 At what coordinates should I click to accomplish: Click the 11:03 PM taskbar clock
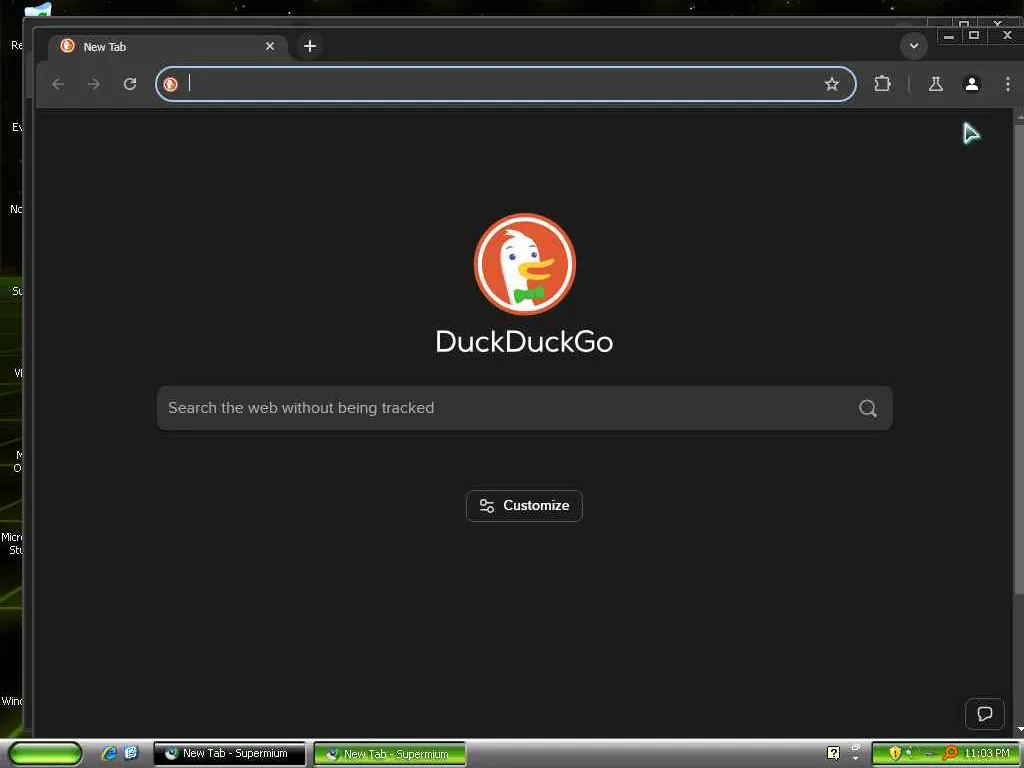(986, 754)
